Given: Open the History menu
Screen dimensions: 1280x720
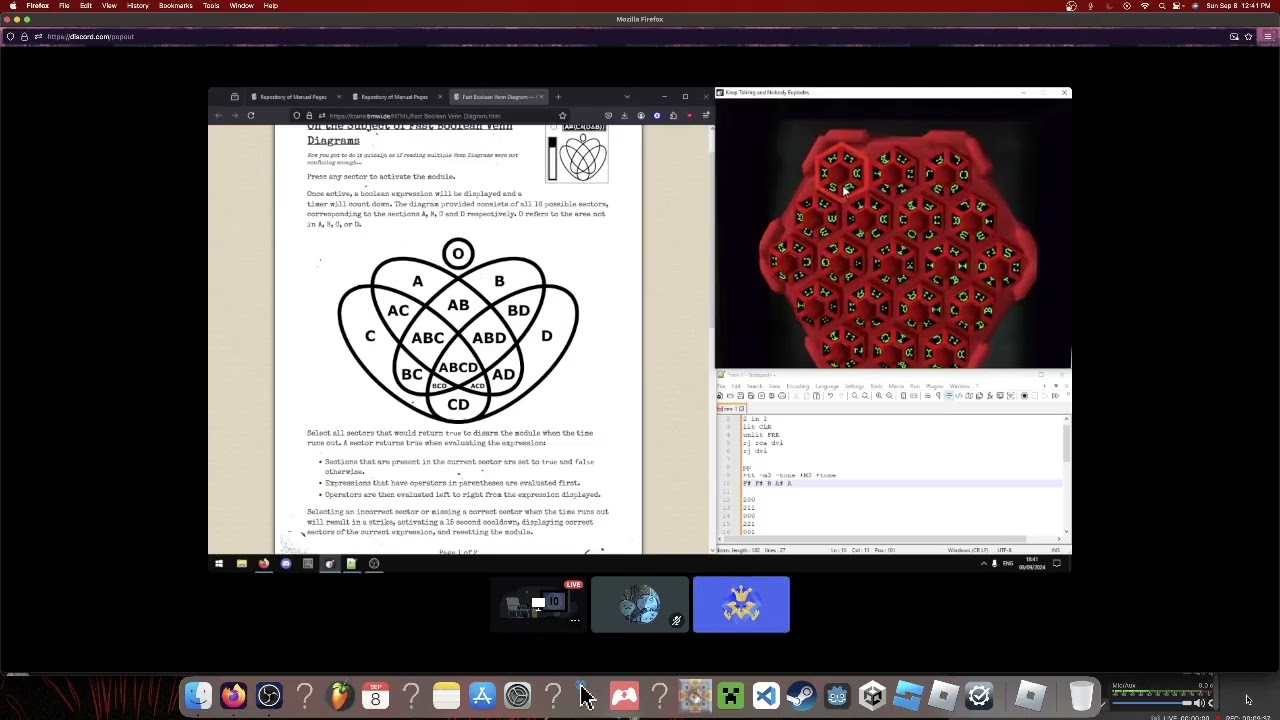Looking at the screenshot, I should pos(138,6).
